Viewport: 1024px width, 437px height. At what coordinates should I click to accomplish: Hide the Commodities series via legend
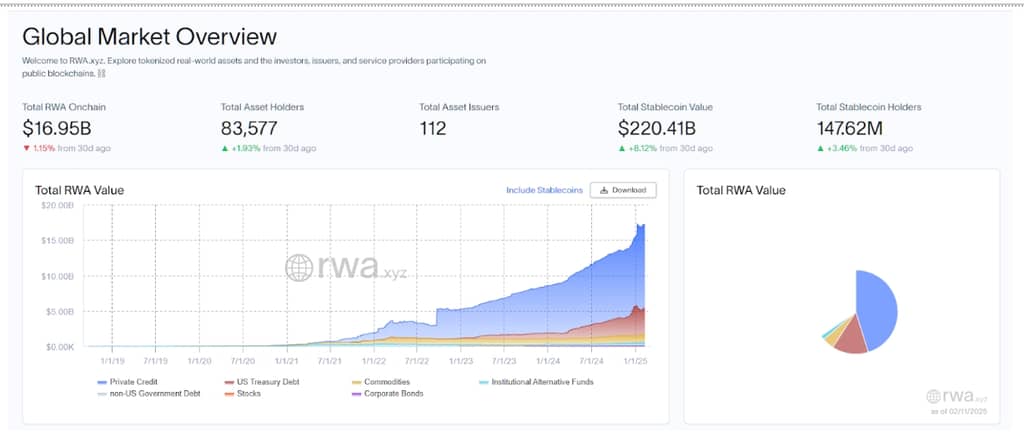[x=383, y=382]
